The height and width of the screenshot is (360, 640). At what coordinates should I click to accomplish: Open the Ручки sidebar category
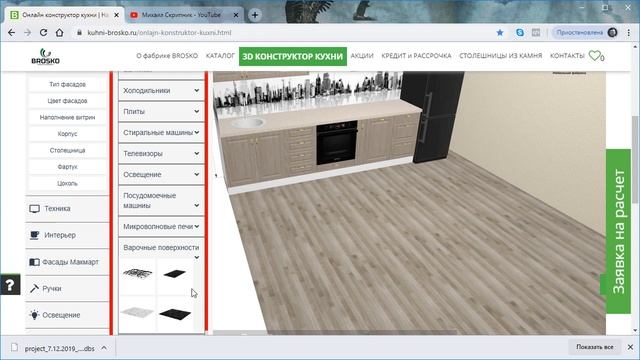pos(67,289)
